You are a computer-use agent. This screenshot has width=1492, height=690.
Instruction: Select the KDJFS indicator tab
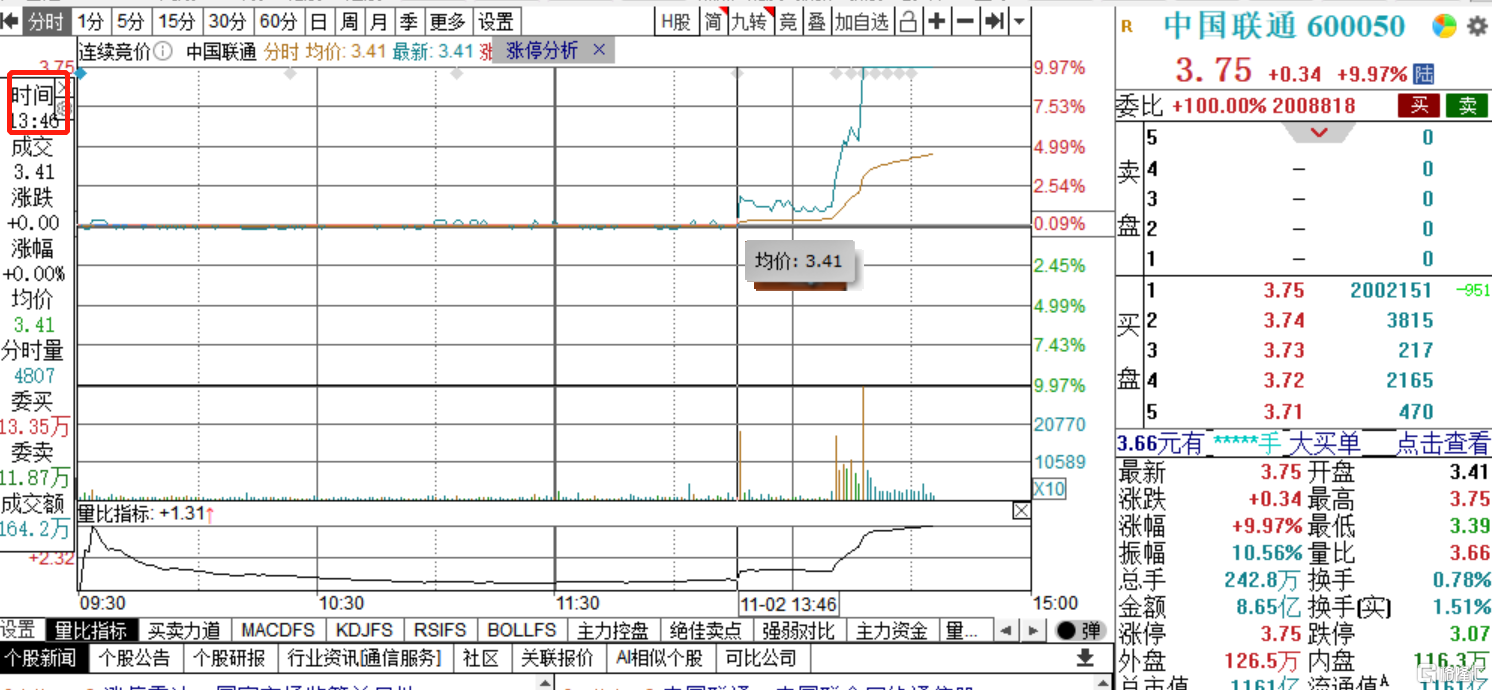[366, 630]
